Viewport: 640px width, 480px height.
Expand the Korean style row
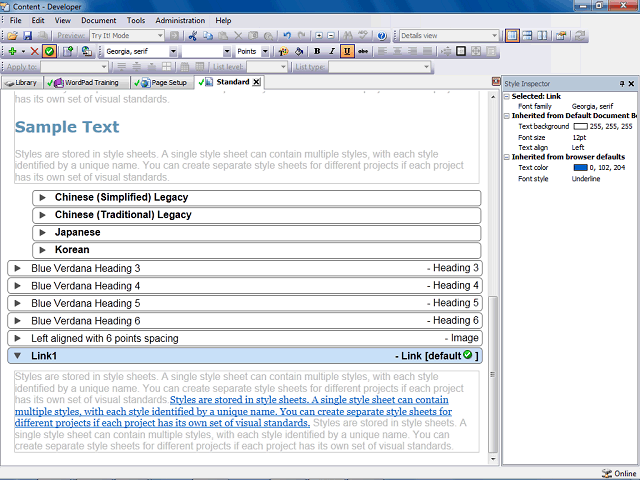pyautogui.click(x=42, y=250)
